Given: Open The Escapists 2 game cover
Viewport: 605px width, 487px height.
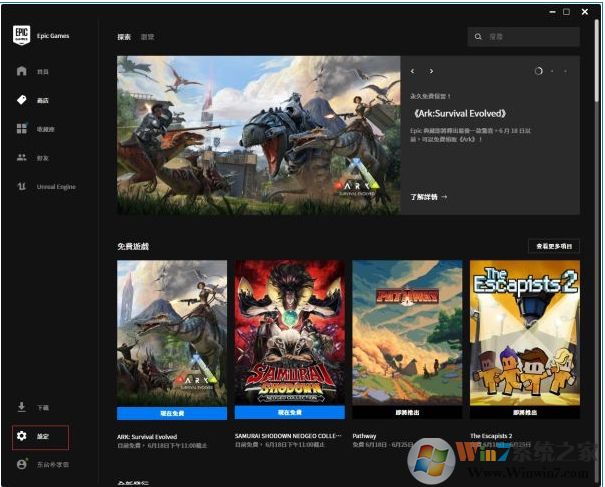Looking at the screenshot, I should [525, 333].
